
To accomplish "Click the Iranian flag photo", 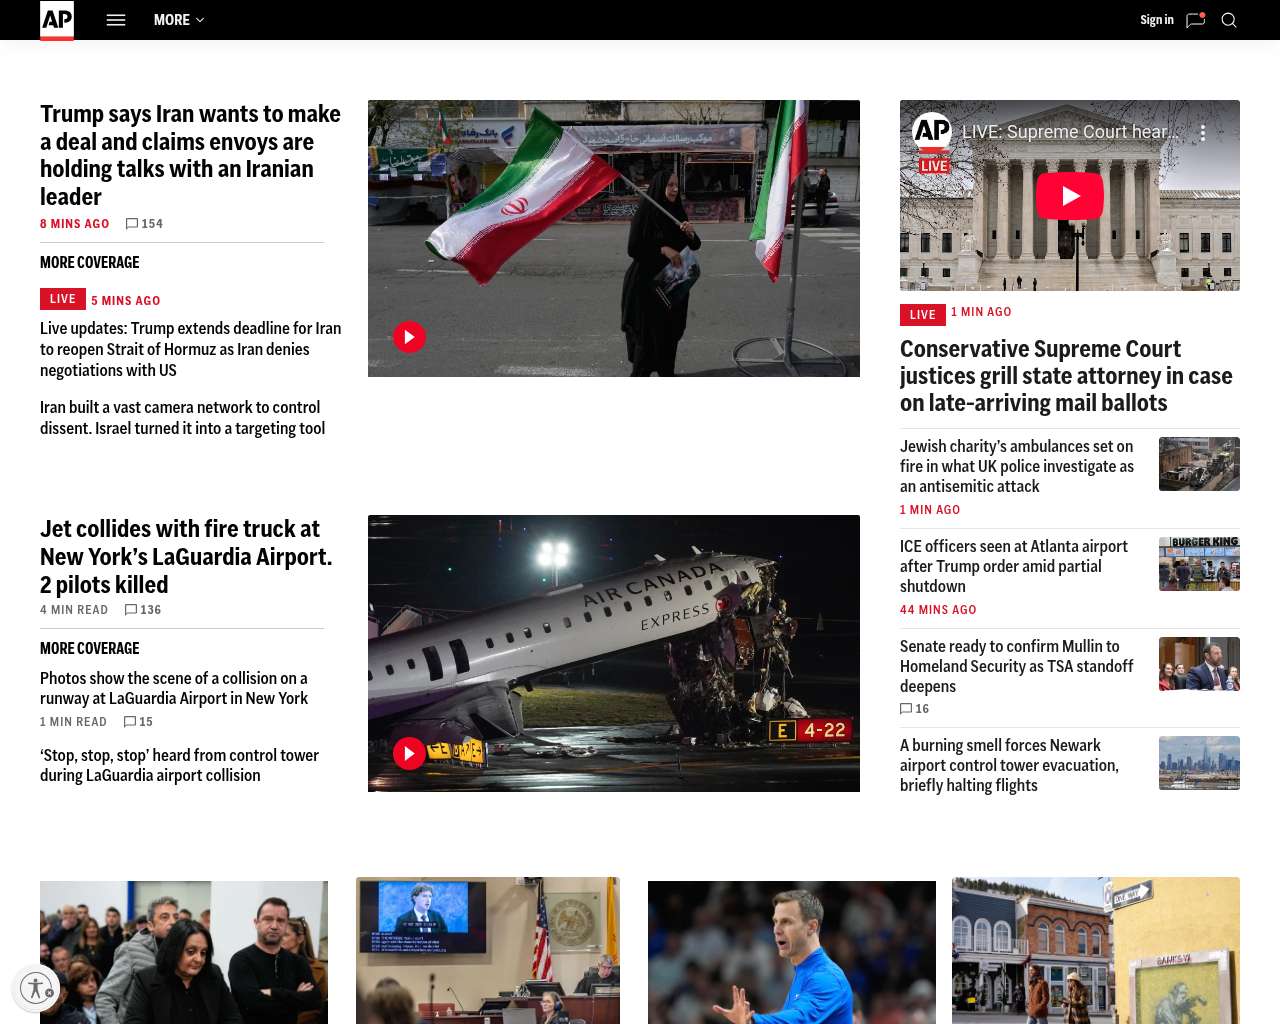I will tap(614, 238).
